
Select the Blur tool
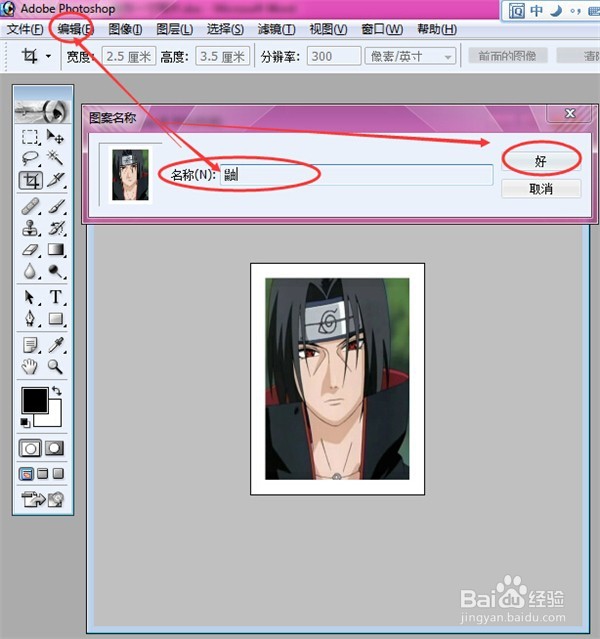click(x=30, y=271)
